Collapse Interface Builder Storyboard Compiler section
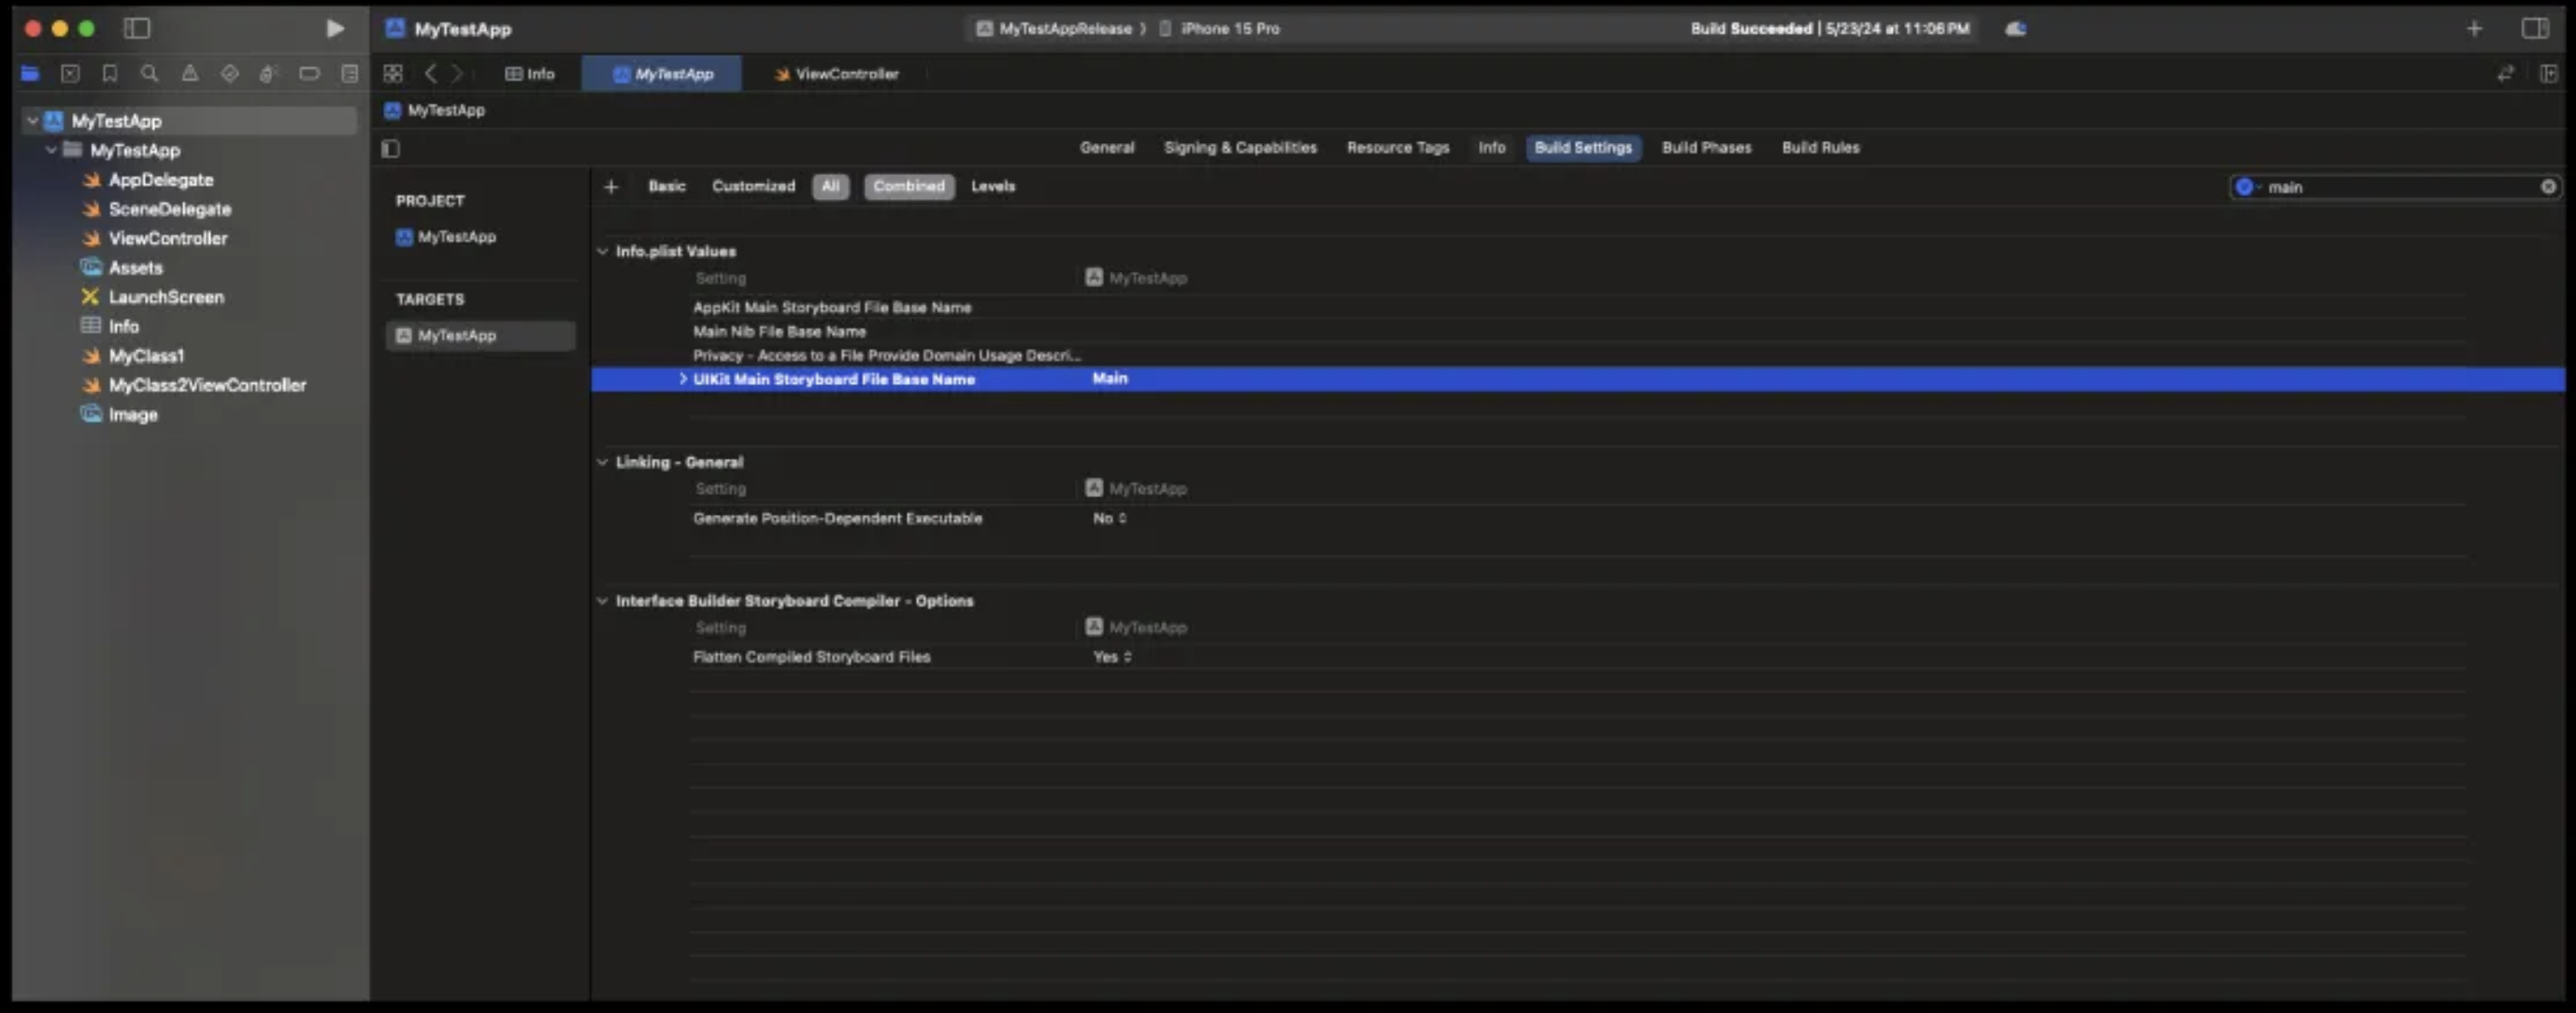This screenshot has height=1013, width=2576. tap(602, 601)
